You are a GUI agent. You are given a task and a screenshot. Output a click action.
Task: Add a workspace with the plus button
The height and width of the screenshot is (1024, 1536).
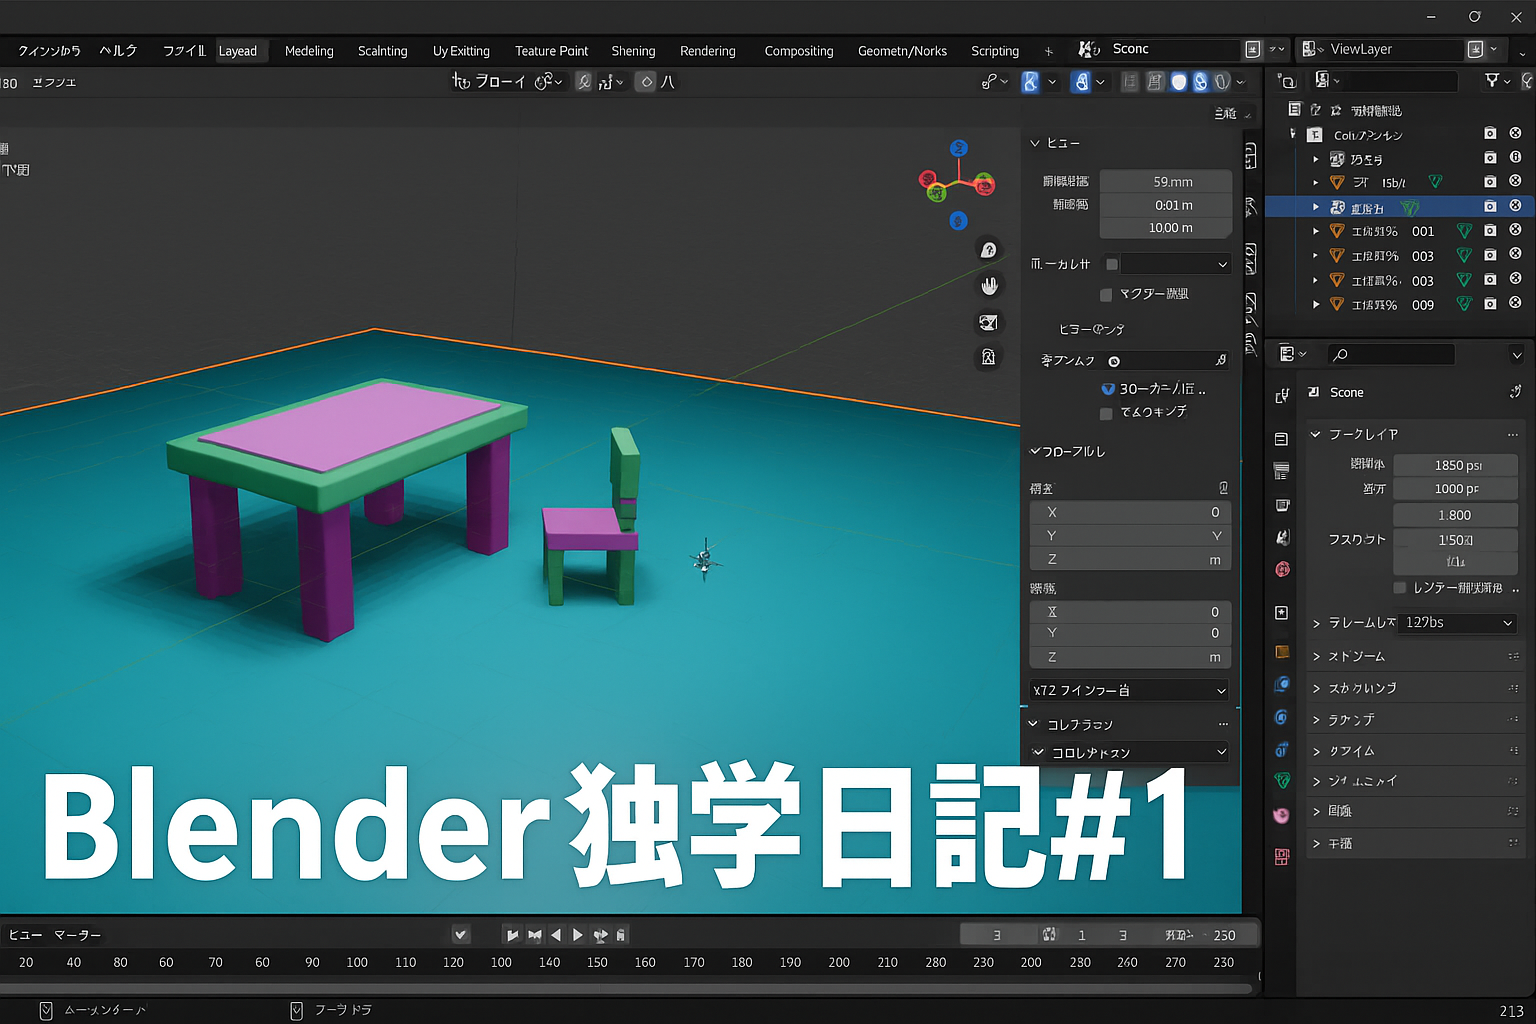click(1048, 51)
